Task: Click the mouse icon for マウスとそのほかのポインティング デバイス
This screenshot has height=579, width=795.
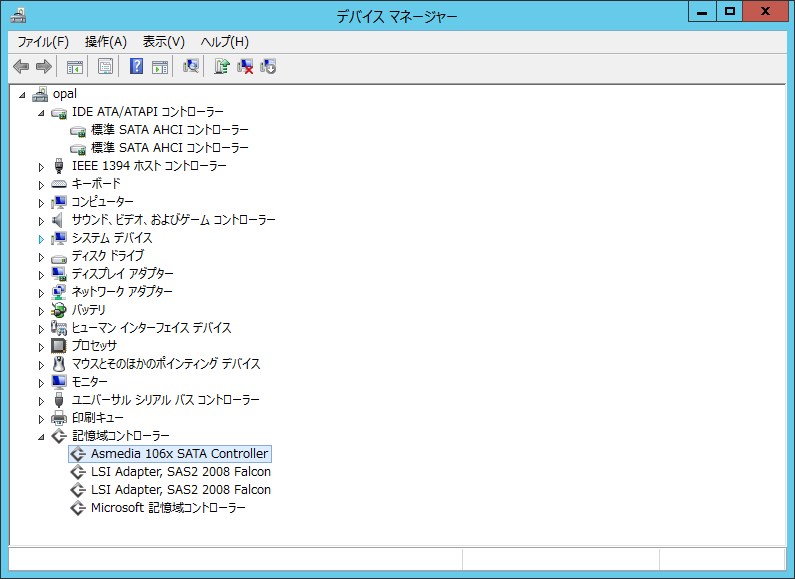Action: pos(59,364)
